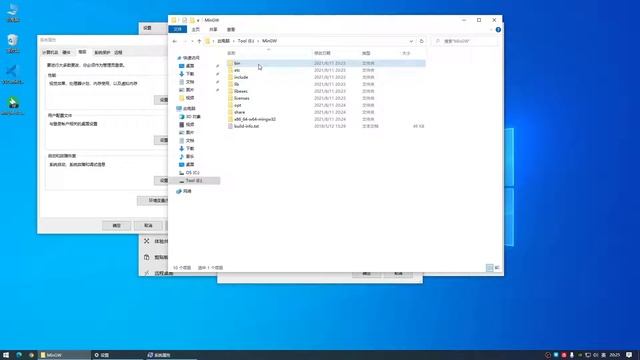This screenshot has width=640, height=360.
Task: Switch to 远程 tab in 系统属性
Action: pyautogui.click(x=118, y=52)
